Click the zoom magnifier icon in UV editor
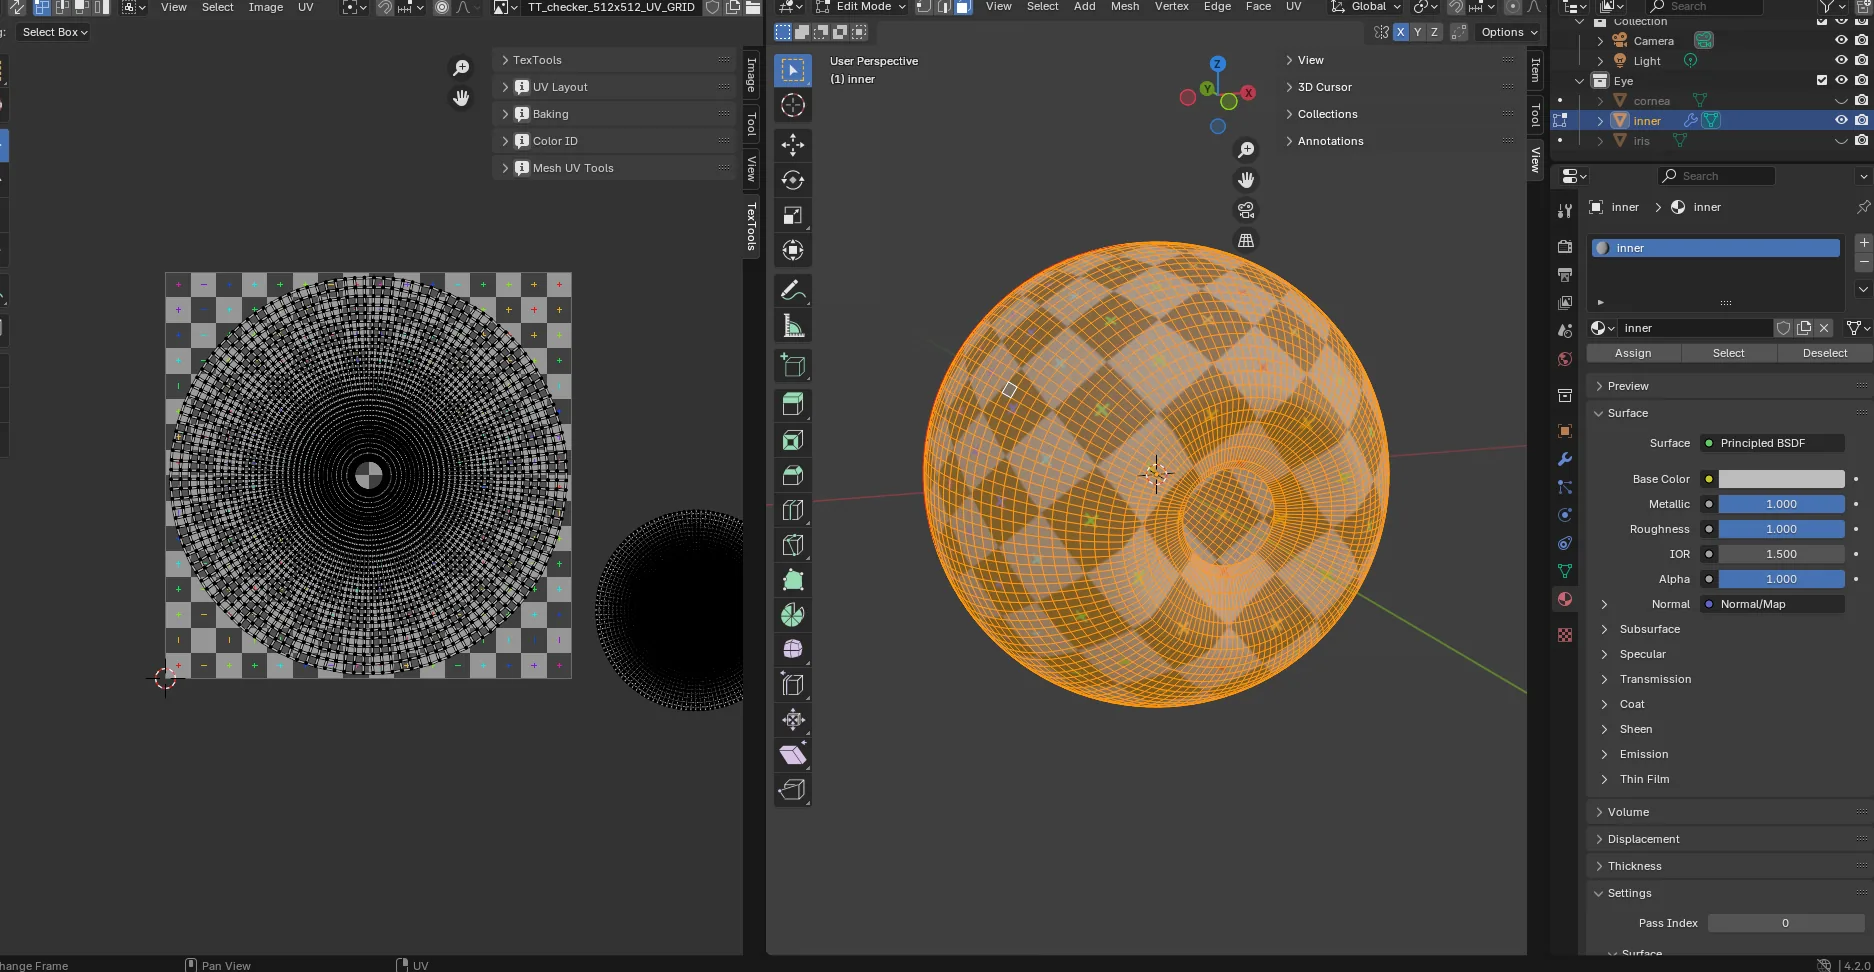Image resolution: width=1874 pixels, height=972 pixels. tap(461, 66)
